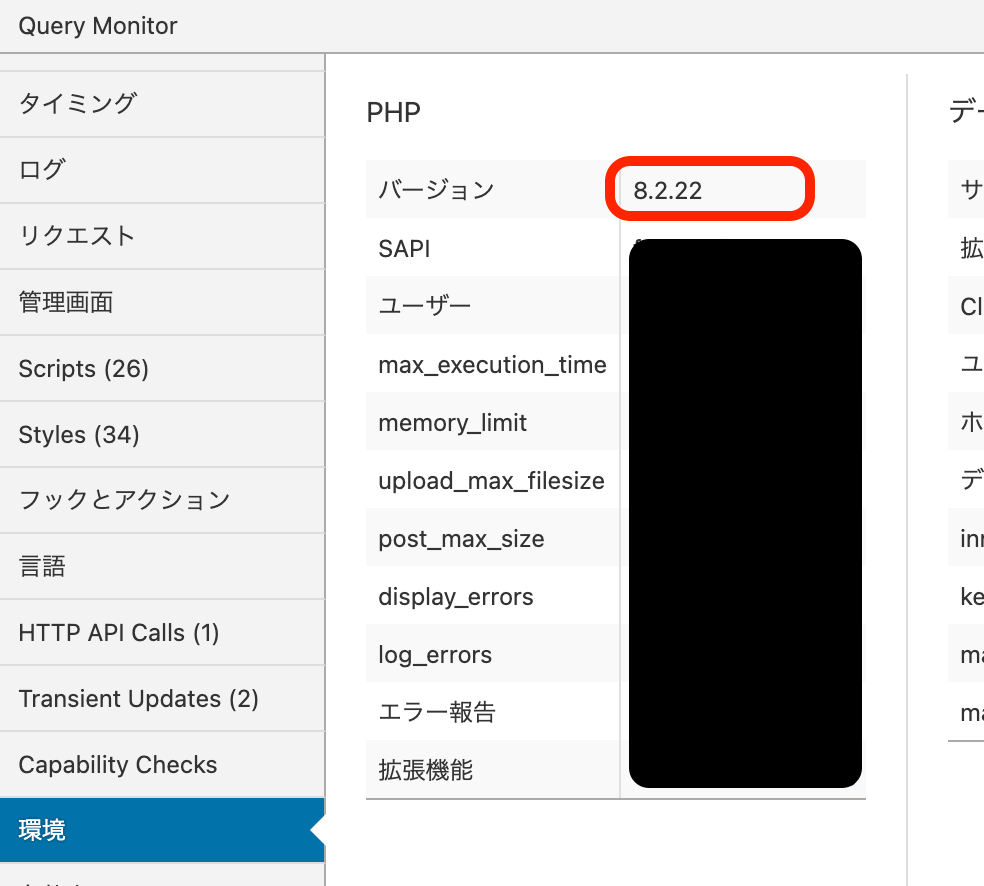Click the active 環境 menu item
The width and height of the screenshot is (984, 886).
pos(42,830)
